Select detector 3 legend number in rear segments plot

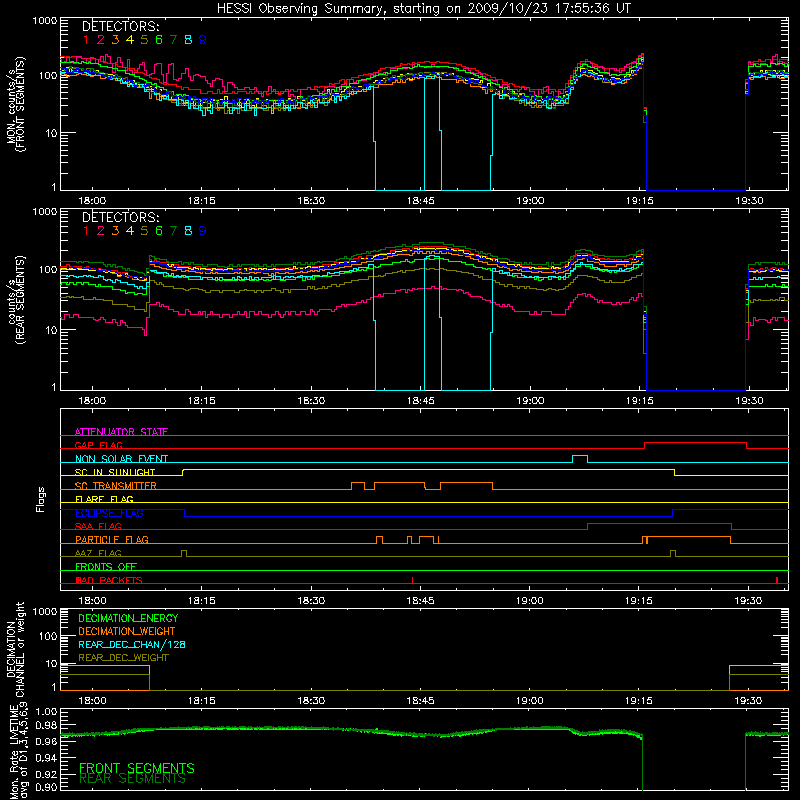coord(115,231)
